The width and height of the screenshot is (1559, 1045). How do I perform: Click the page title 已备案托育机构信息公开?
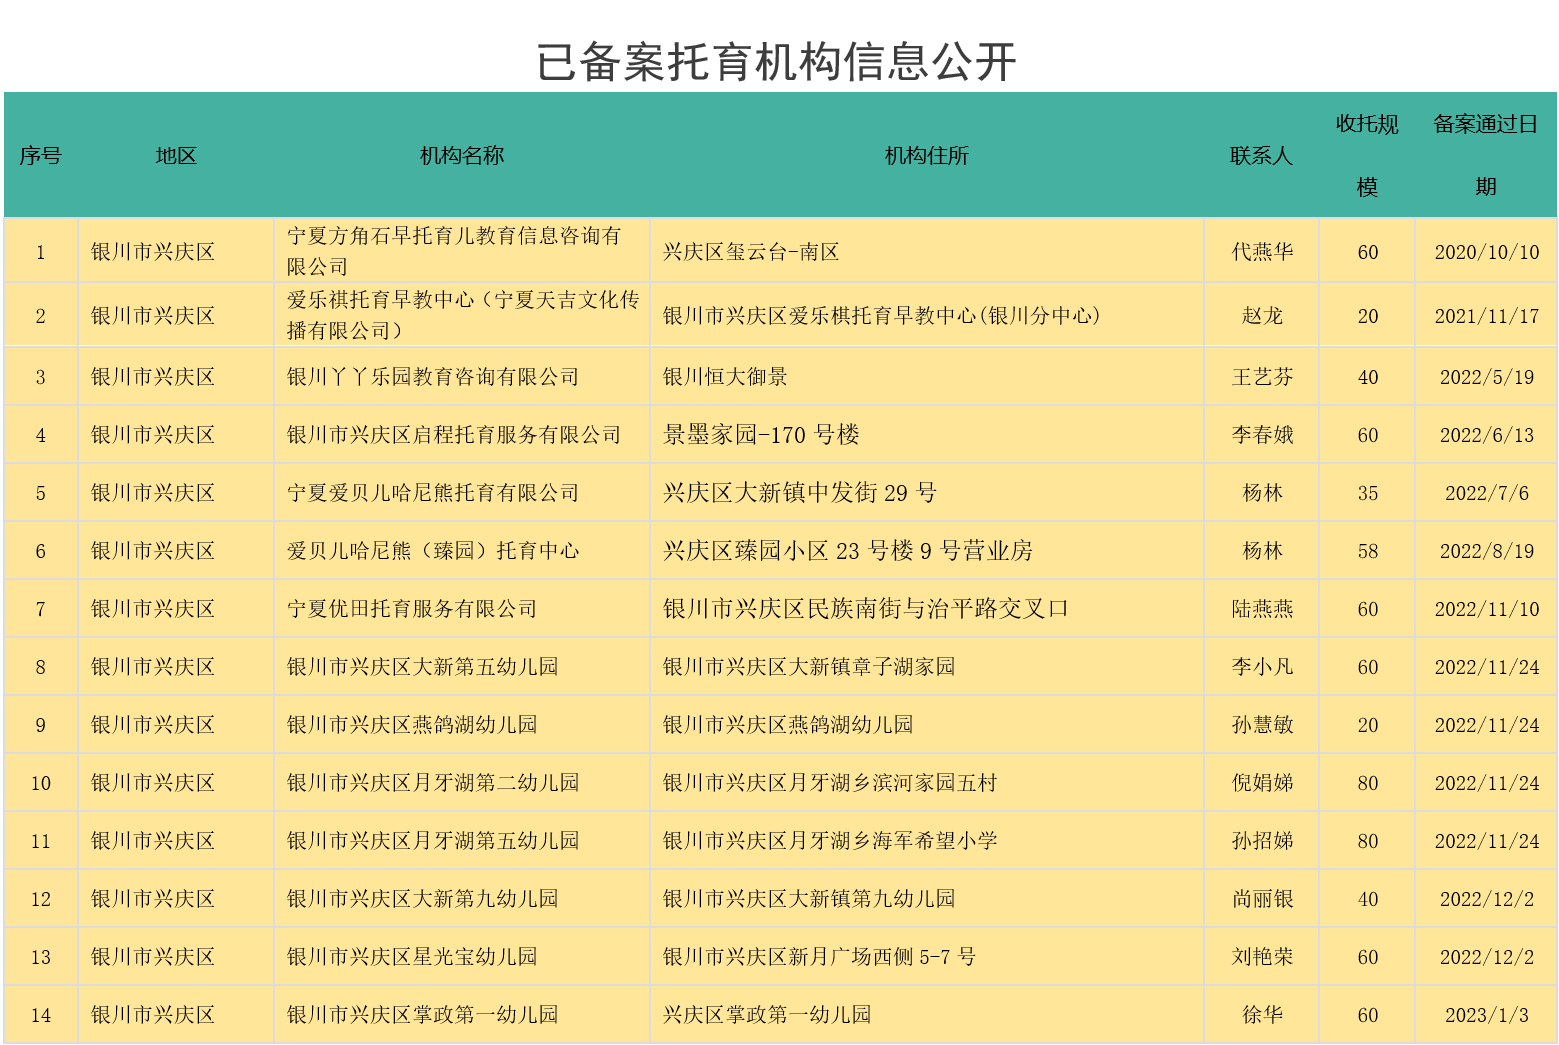(x=776, y=62)
